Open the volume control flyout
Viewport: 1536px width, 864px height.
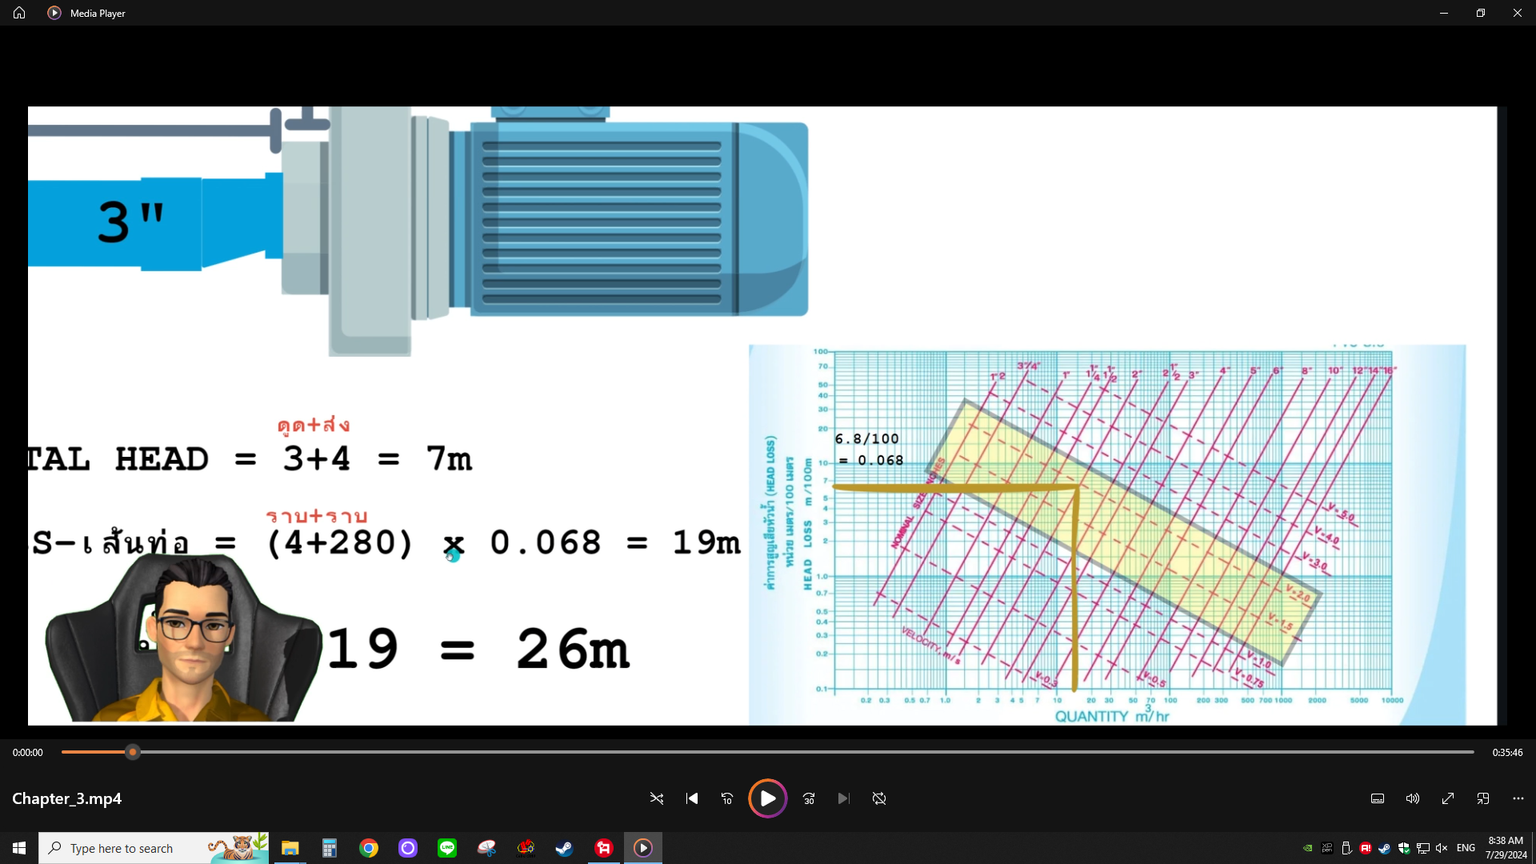coord(1412,798)
